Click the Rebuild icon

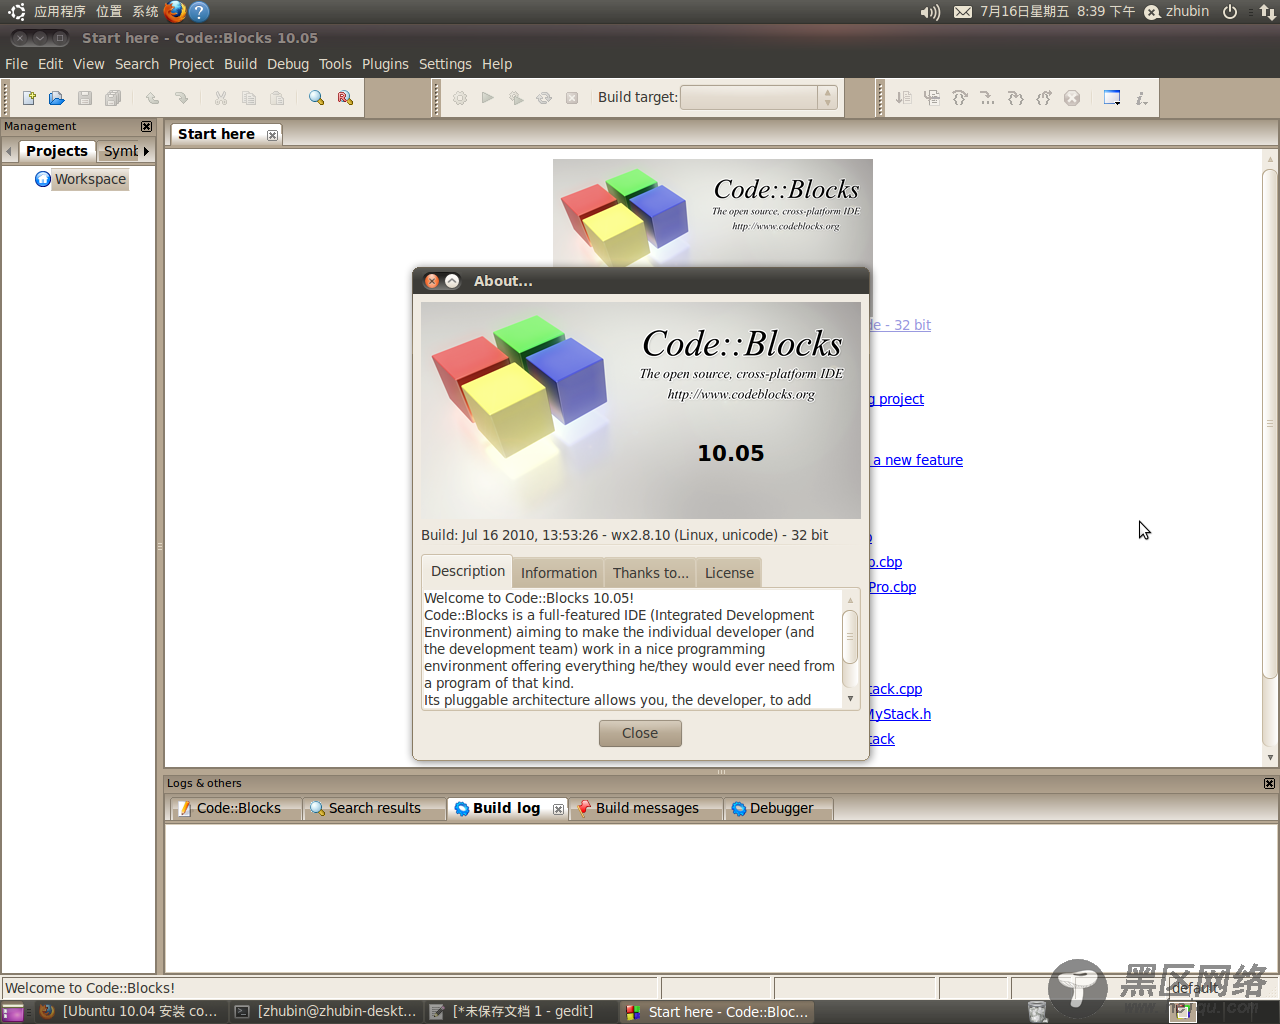(544, 98)
